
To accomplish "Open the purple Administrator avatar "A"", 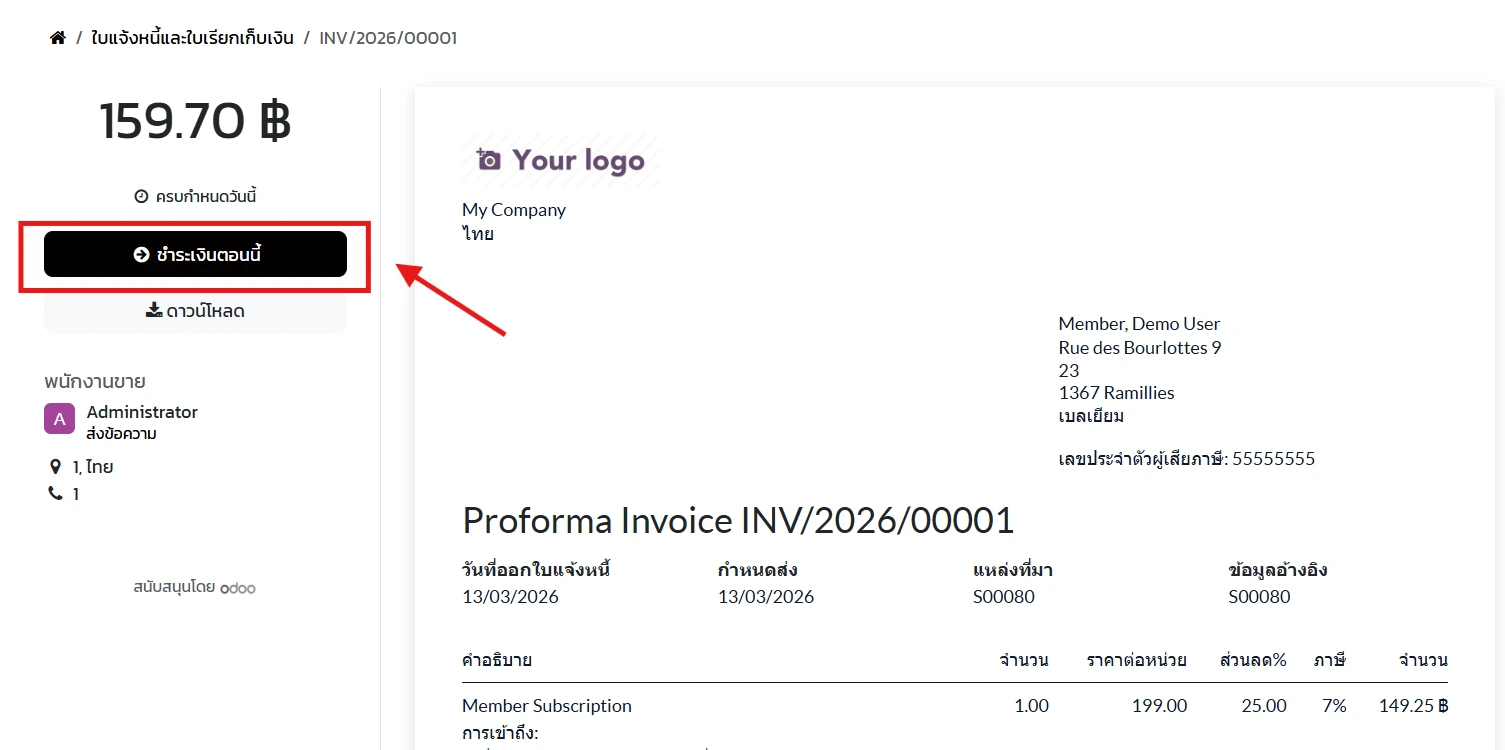I will [x=60, y=419].
